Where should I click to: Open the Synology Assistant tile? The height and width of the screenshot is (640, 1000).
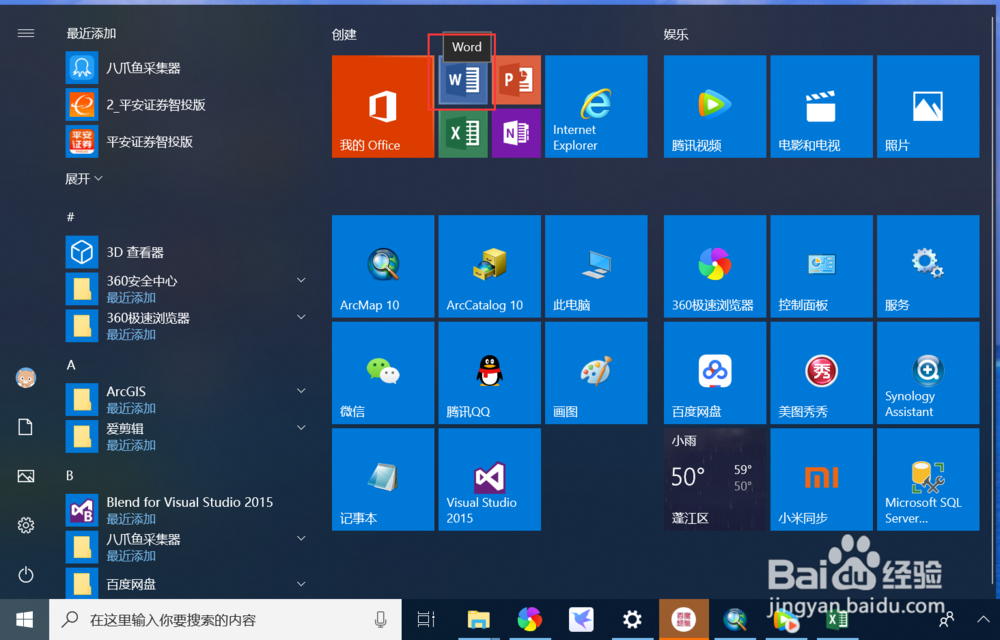[x=928, y=373]
